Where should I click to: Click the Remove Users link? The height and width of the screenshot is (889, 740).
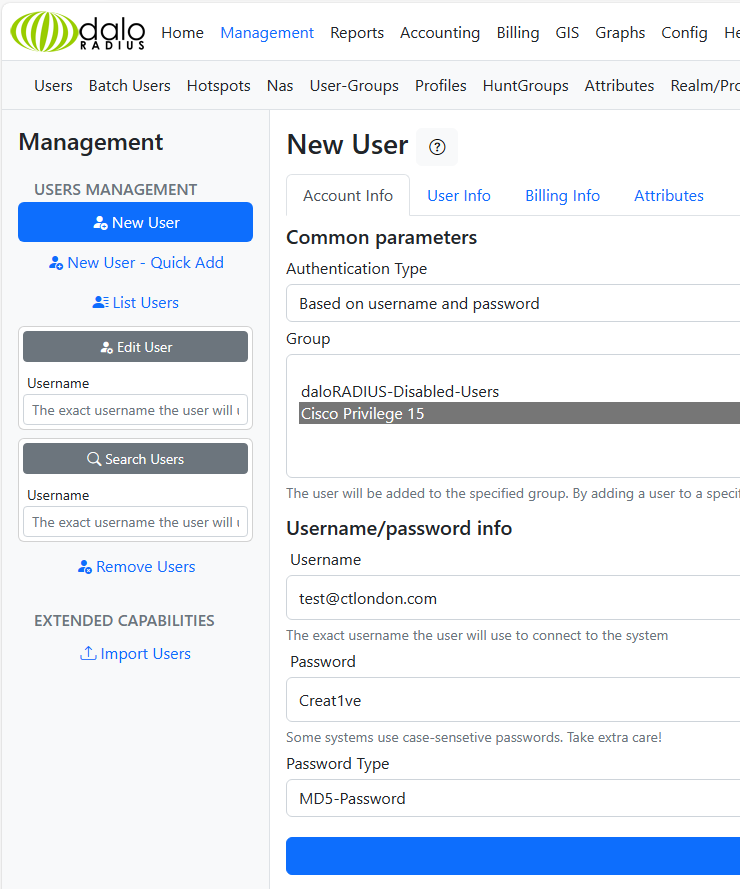point(144,566)
